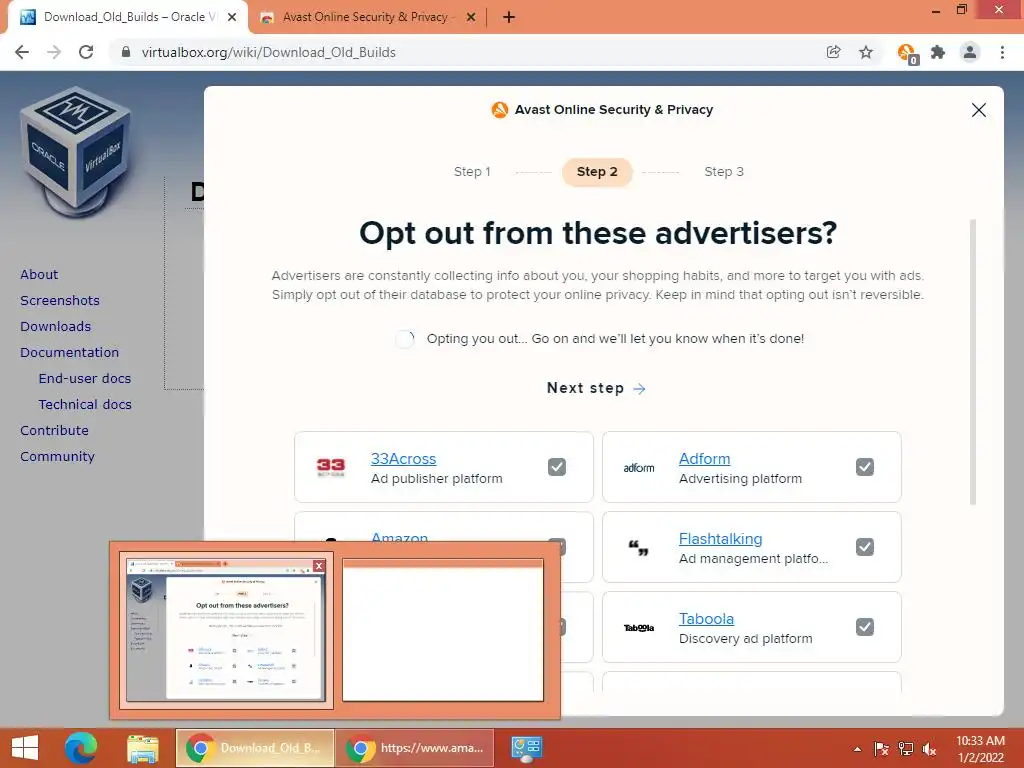The height and width of the screenshot is (768, 1024).
Task: Open Downloads in VirtualBox sidebar
Action: point(56,327)
